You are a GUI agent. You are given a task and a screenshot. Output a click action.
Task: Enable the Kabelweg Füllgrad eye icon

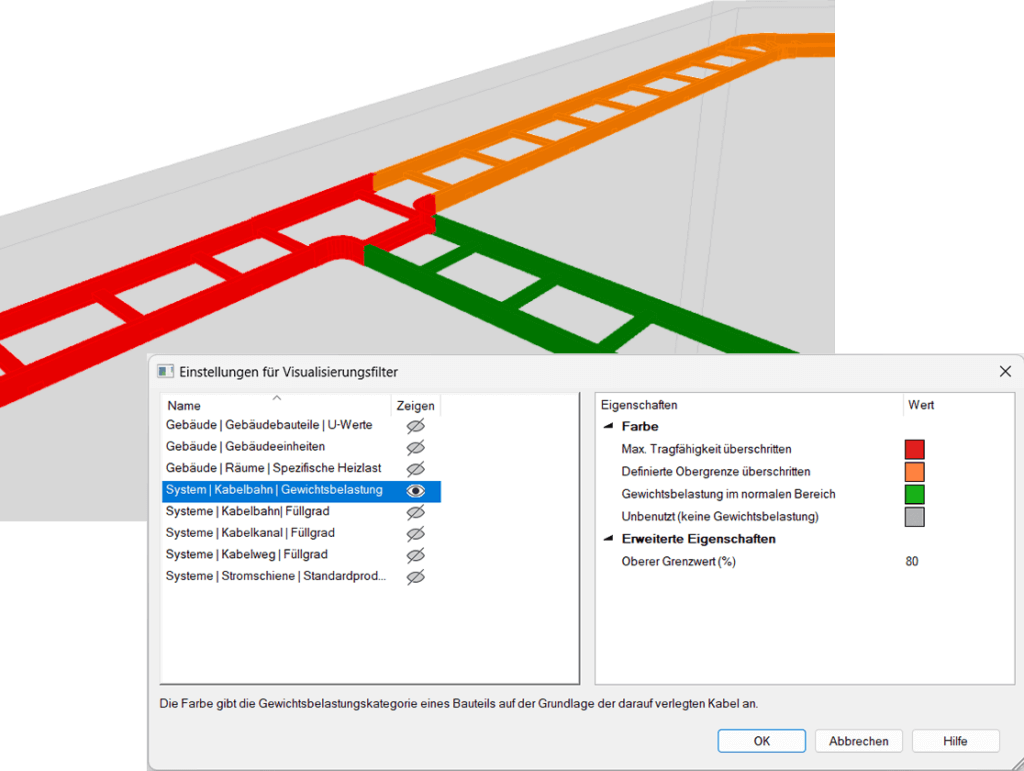coord(415,555)
